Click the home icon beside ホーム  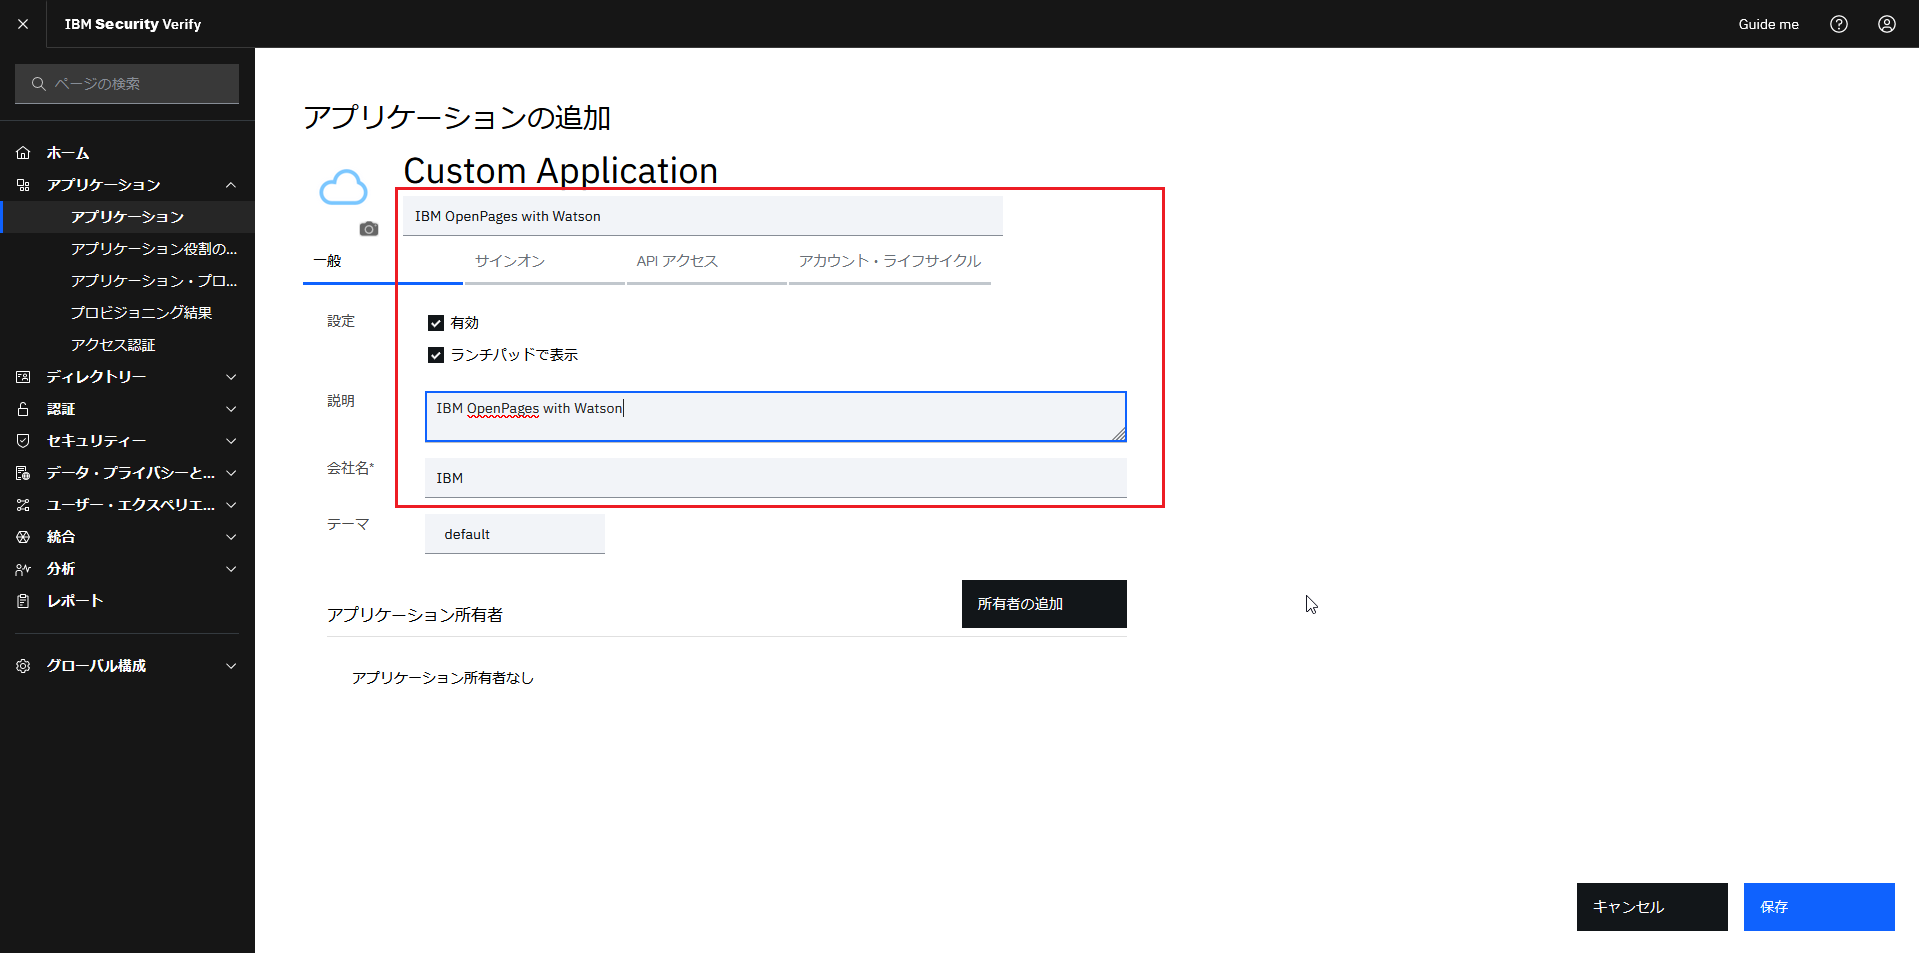click(23, 153)
